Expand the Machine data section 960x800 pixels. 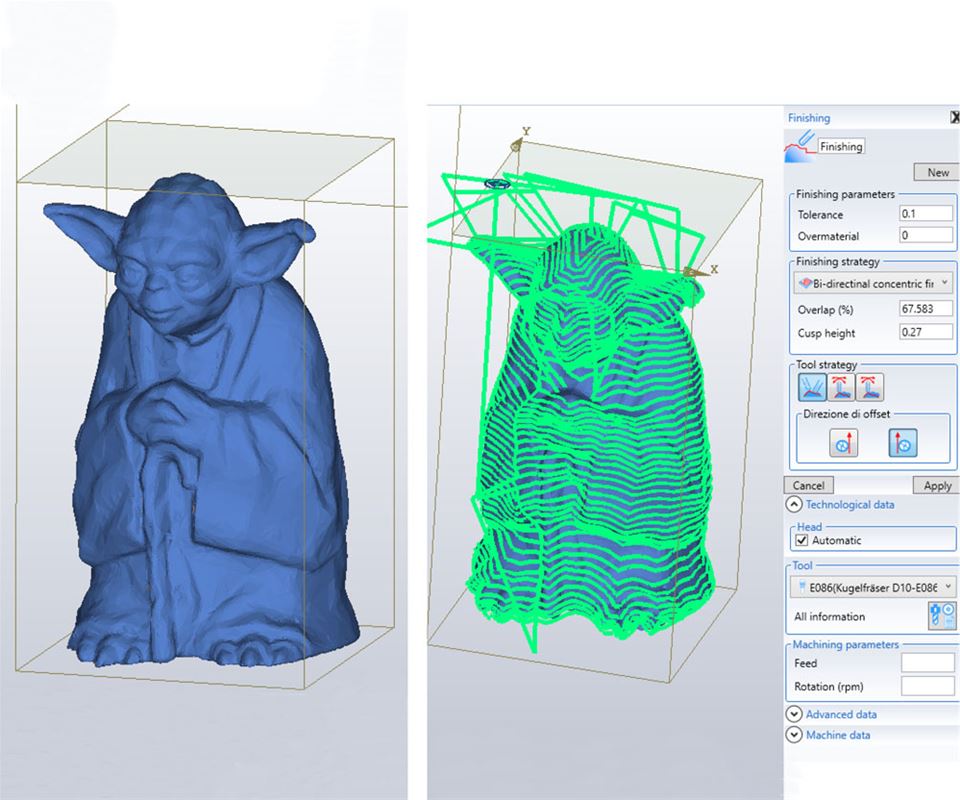tap(794, 735)
